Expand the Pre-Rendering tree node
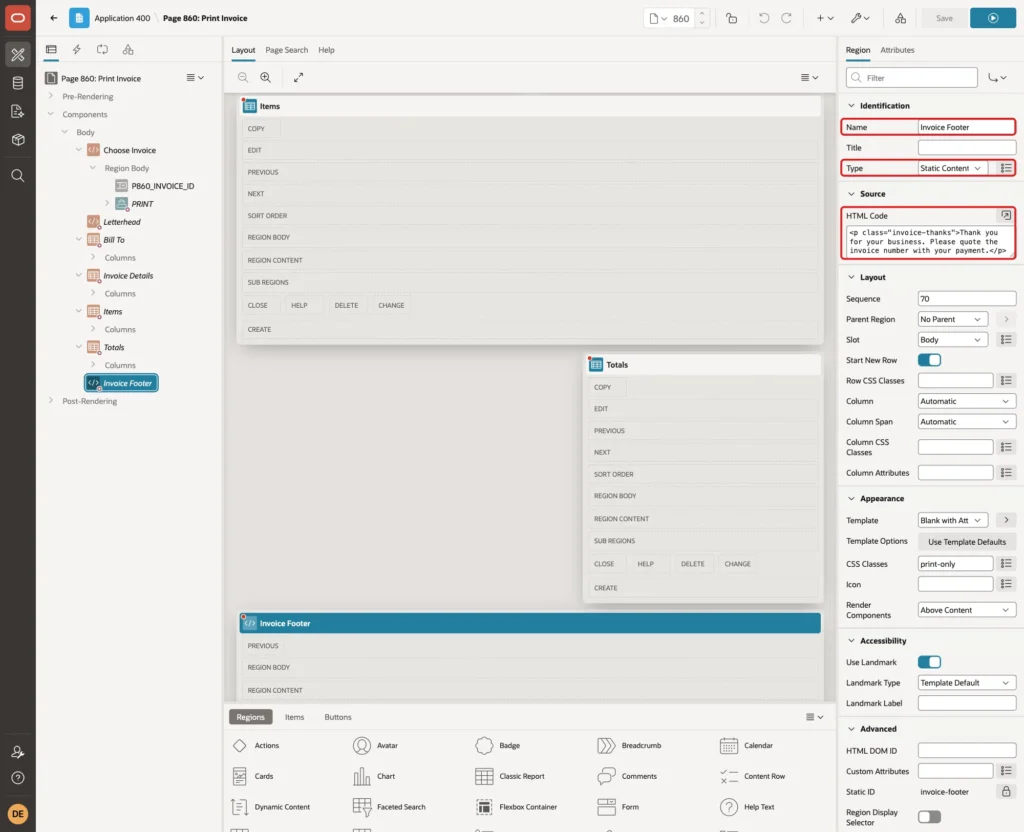1024x832 pixels. 50,96
